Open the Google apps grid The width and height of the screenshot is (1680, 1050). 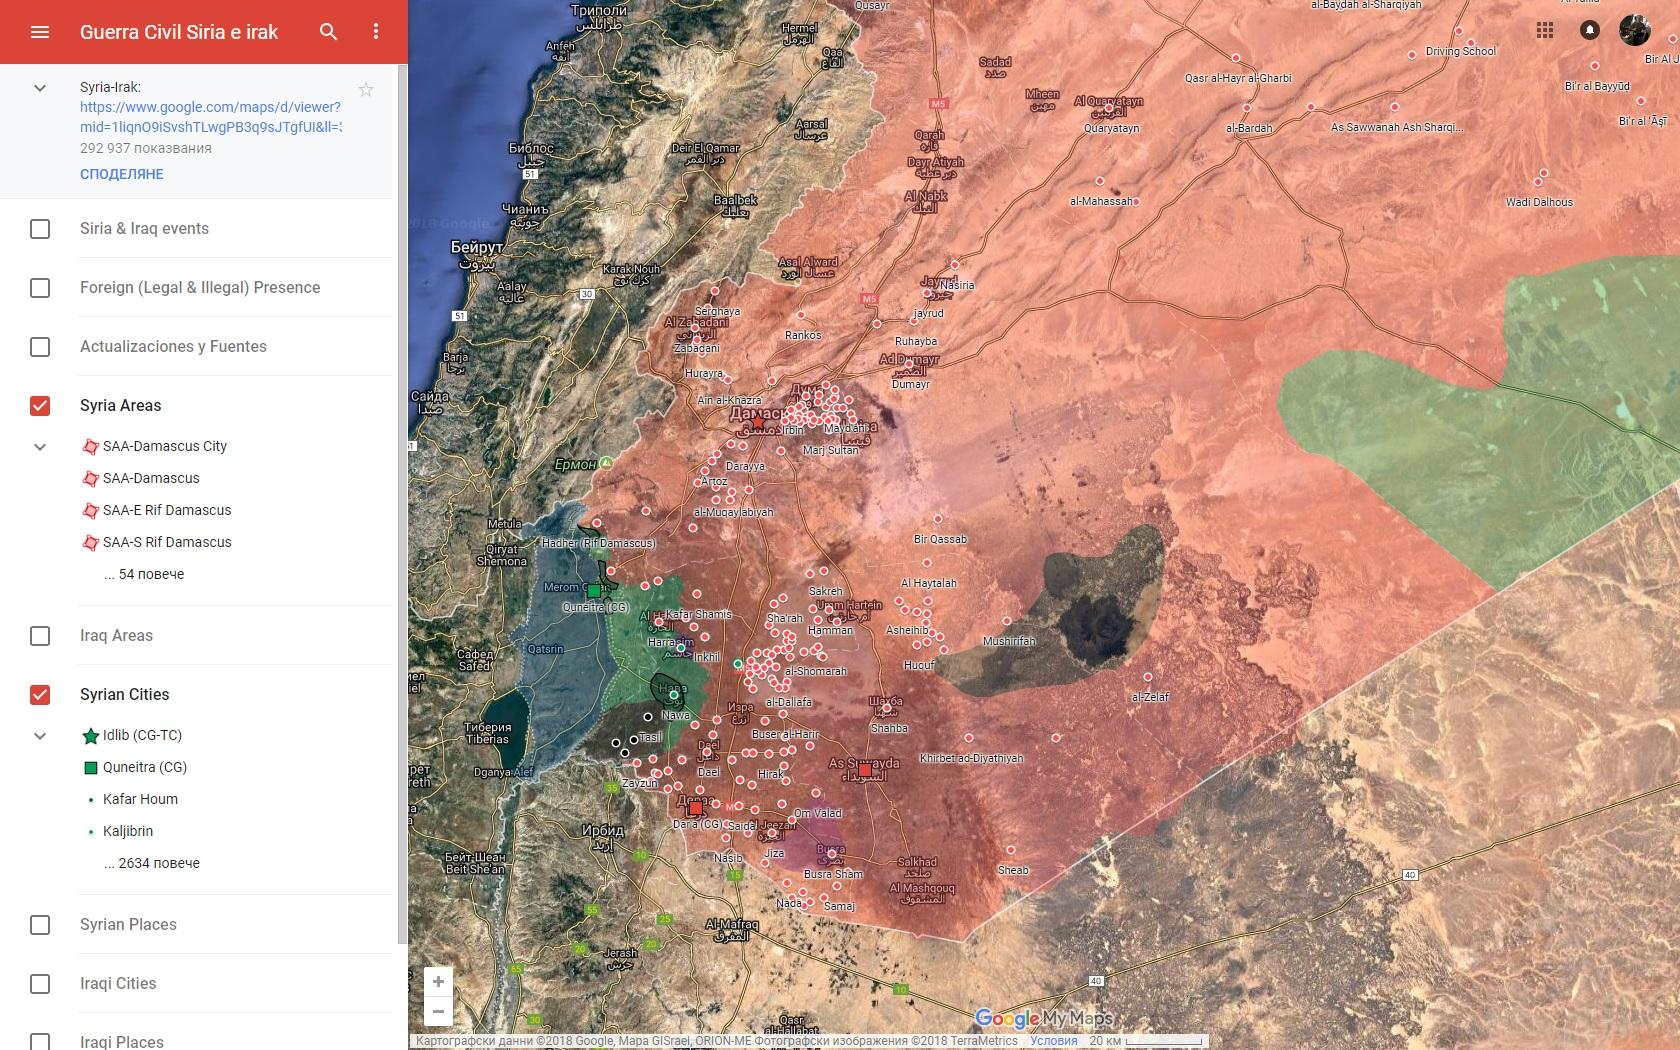pyautogui.click(x=1545, y=30)
